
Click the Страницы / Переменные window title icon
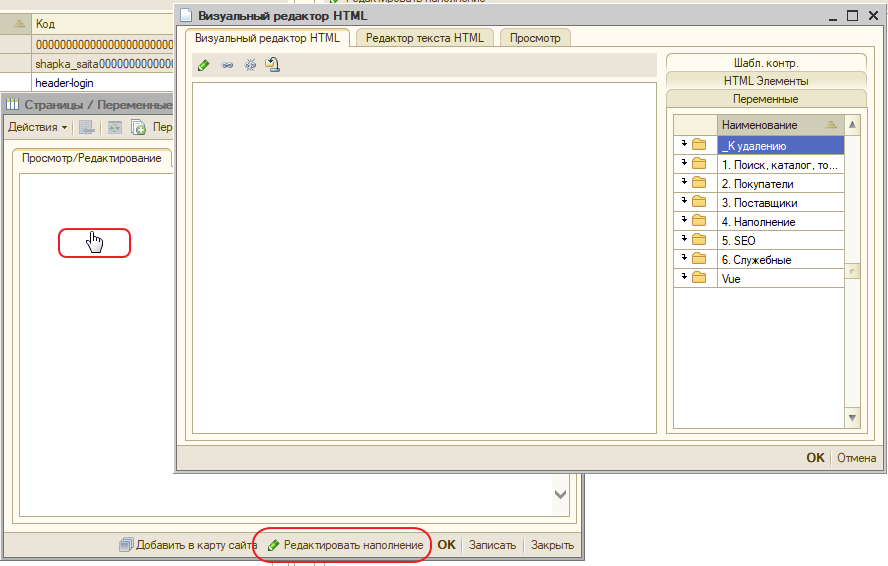point(12,104)
